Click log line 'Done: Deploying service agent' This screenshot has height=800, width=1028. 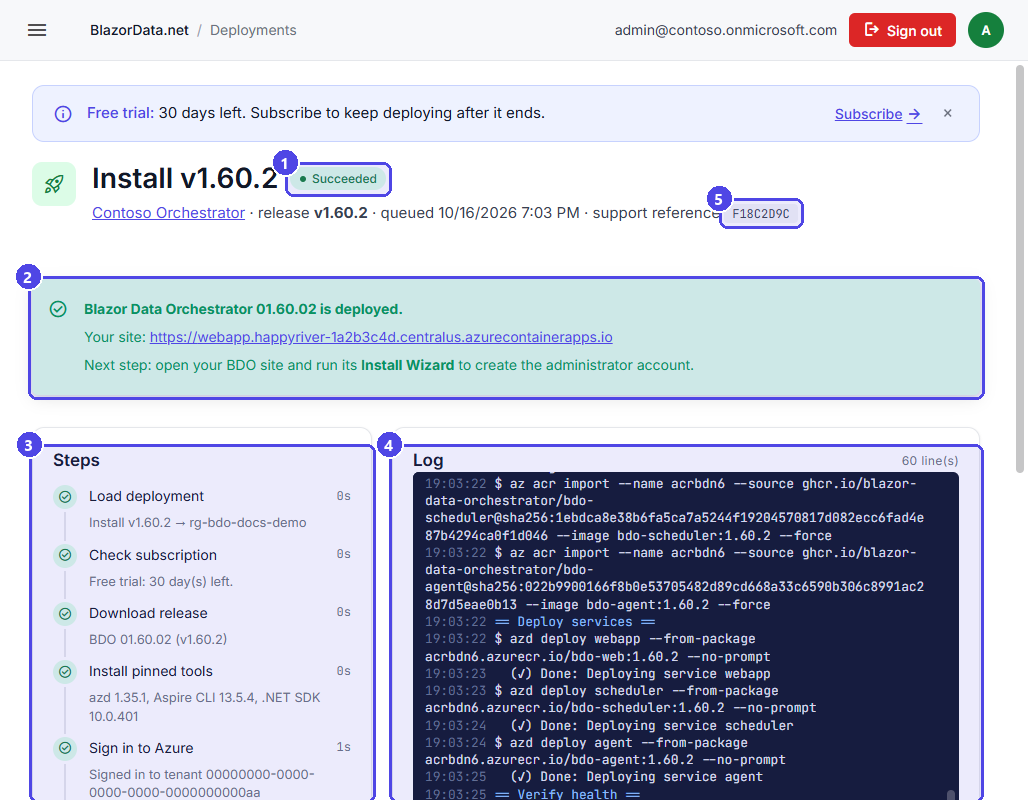point(636,777)
